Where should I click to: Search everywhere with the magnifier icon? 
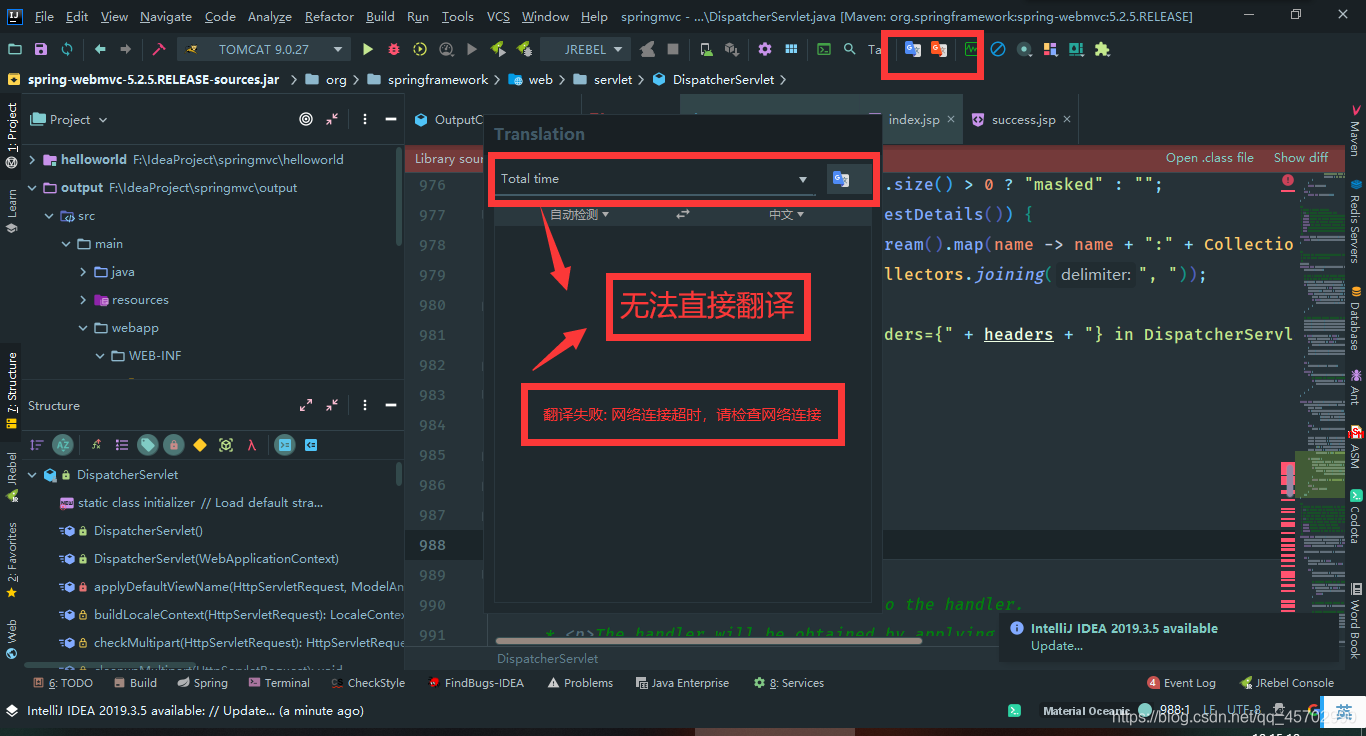(x=849, y=49)
